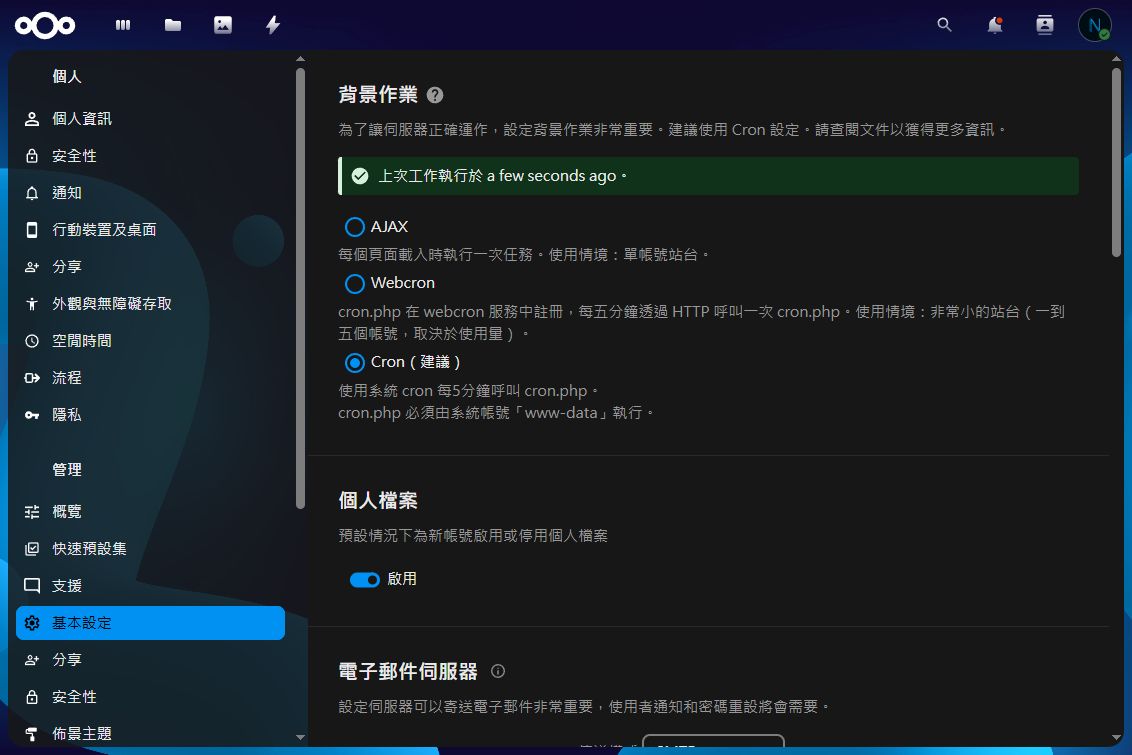
Task: Click gear icon next to 基本設定
Action: 32,623
